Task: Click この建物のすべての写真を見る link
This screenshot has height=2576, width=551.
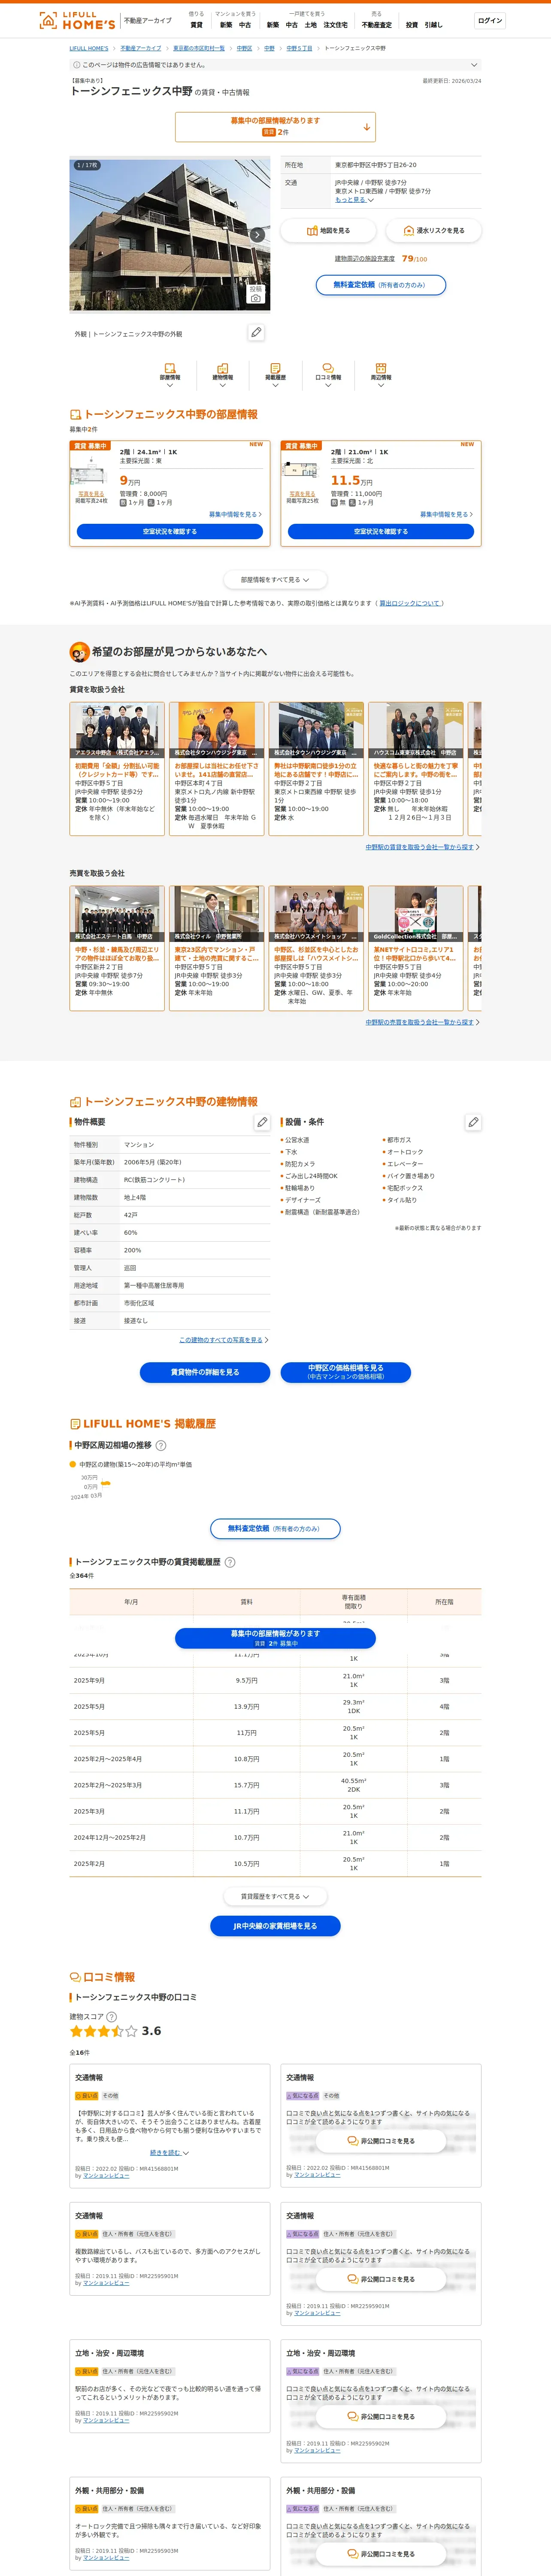Action: (224, 1340)
